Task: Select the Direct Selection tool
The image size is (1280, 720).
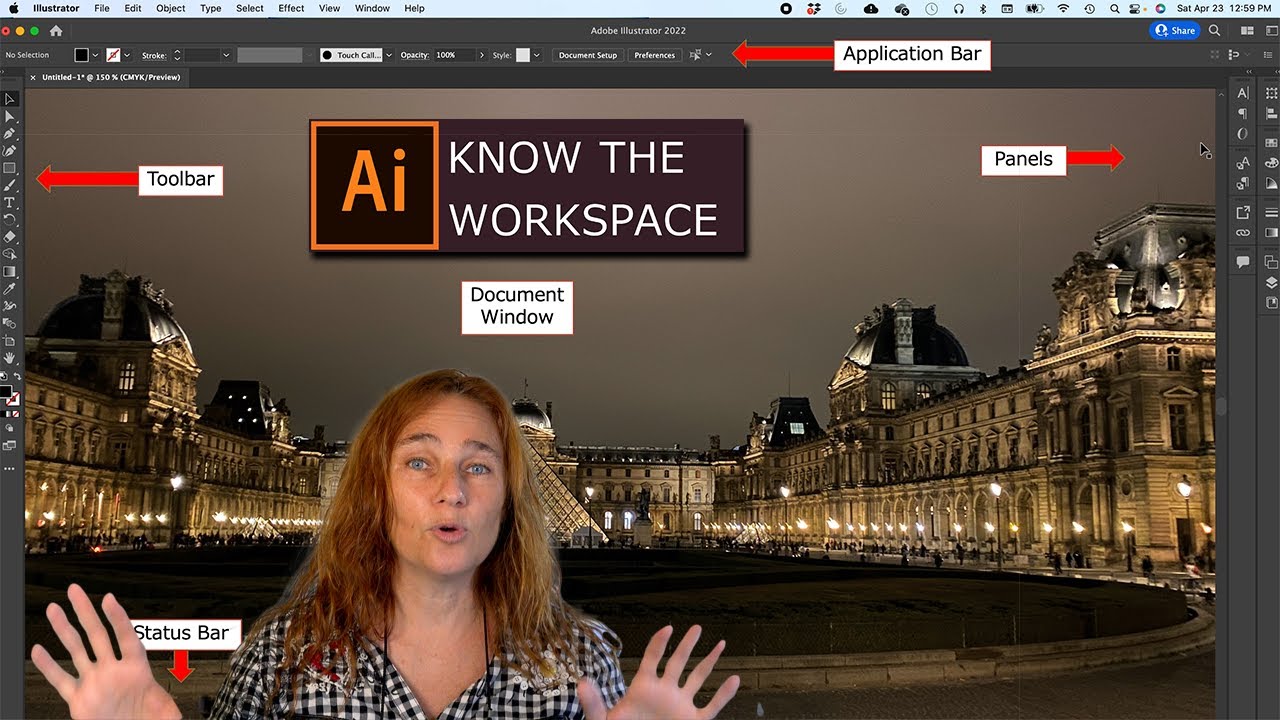Action: click(10, 117)
